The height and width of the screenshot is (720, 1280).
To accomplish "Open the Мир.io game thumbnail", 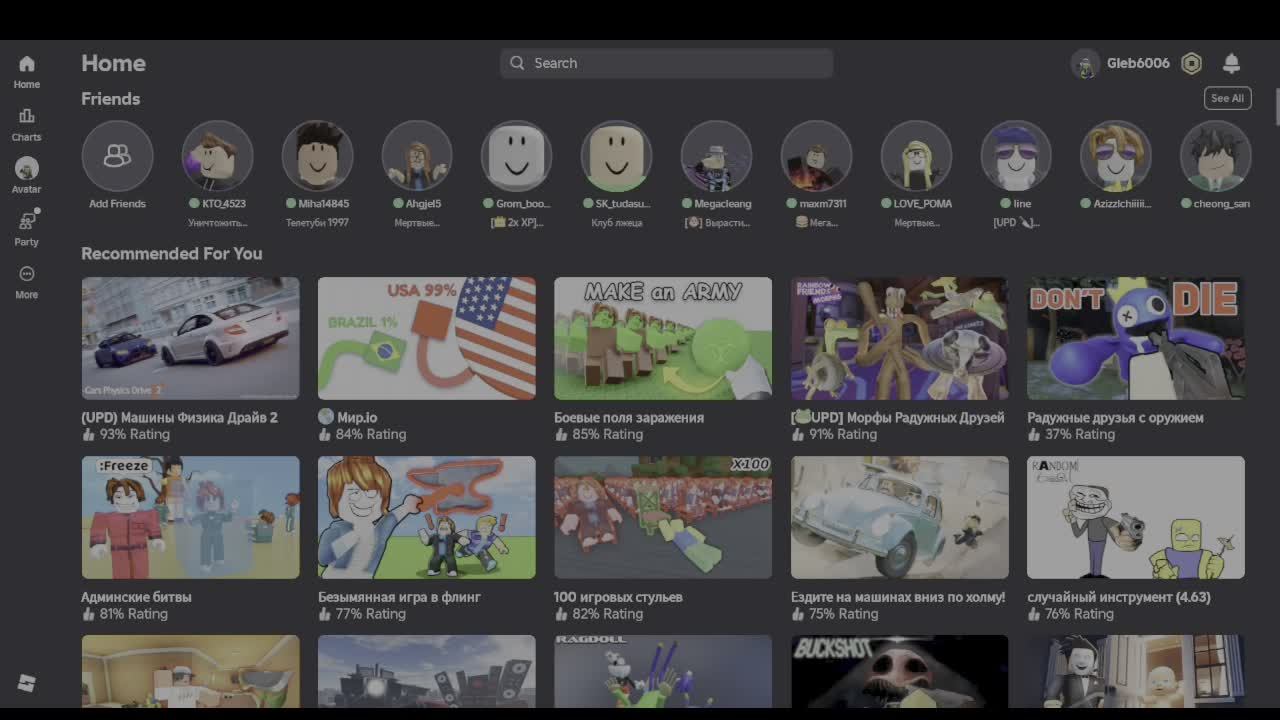I will (x=427, y=338).
